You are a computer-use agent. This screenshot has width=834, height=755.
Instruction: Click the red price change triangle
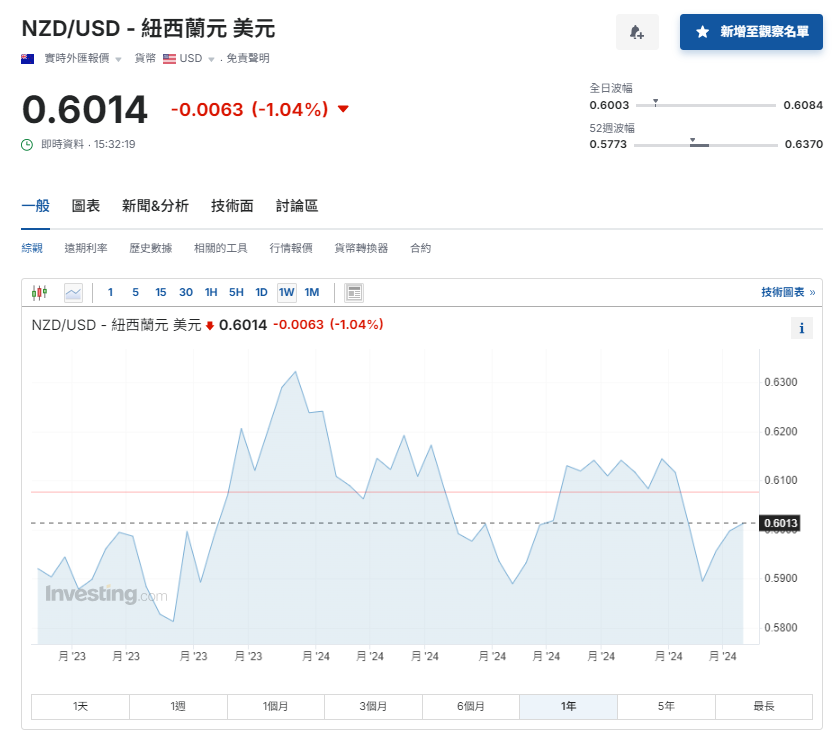343,110
